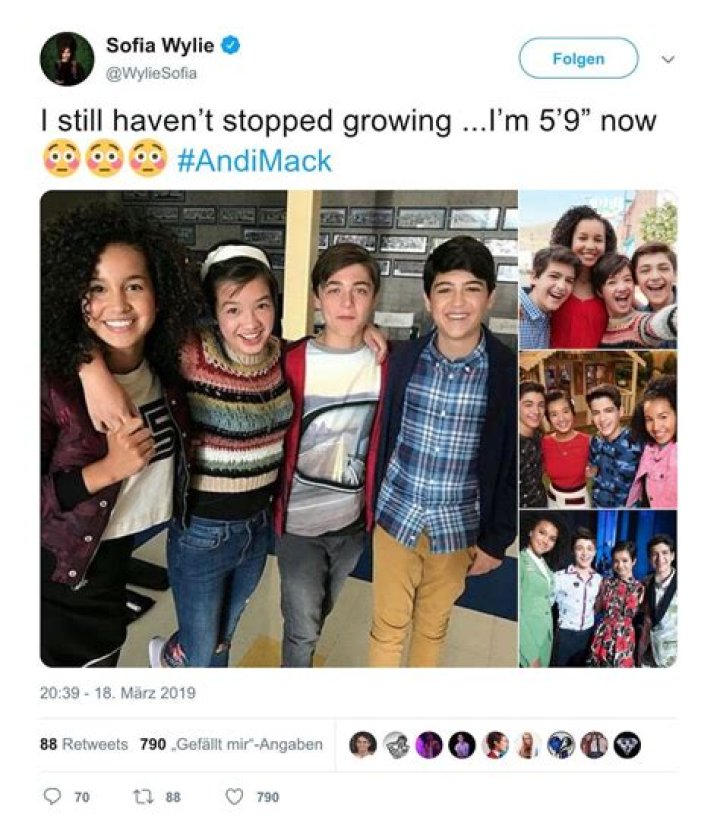Click the first liker avatar
The width and height of the screenshot is (720, 823).
point(363,745)
